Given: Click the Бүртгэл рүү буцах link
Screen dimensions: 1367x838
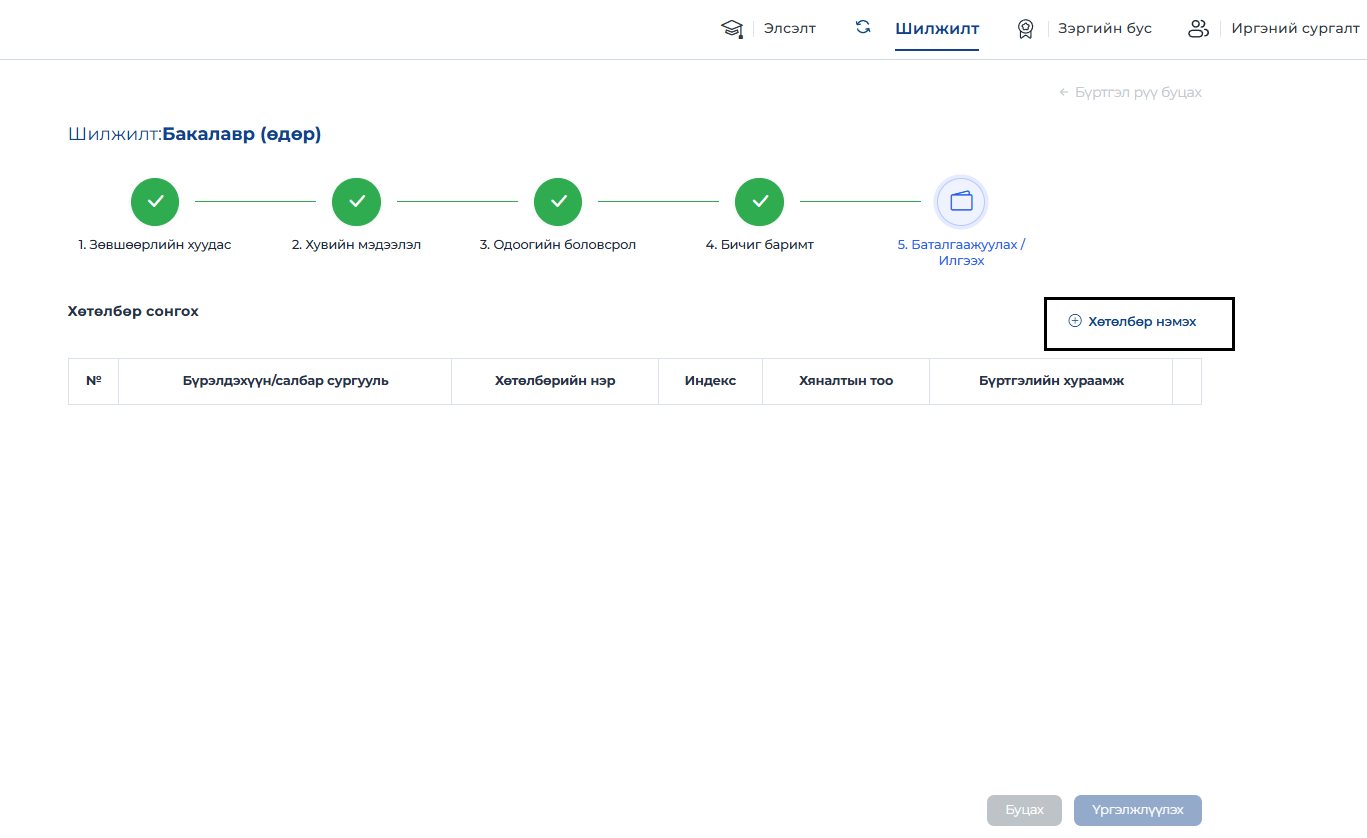Looking at the screenshot, I should (1130, 93).
